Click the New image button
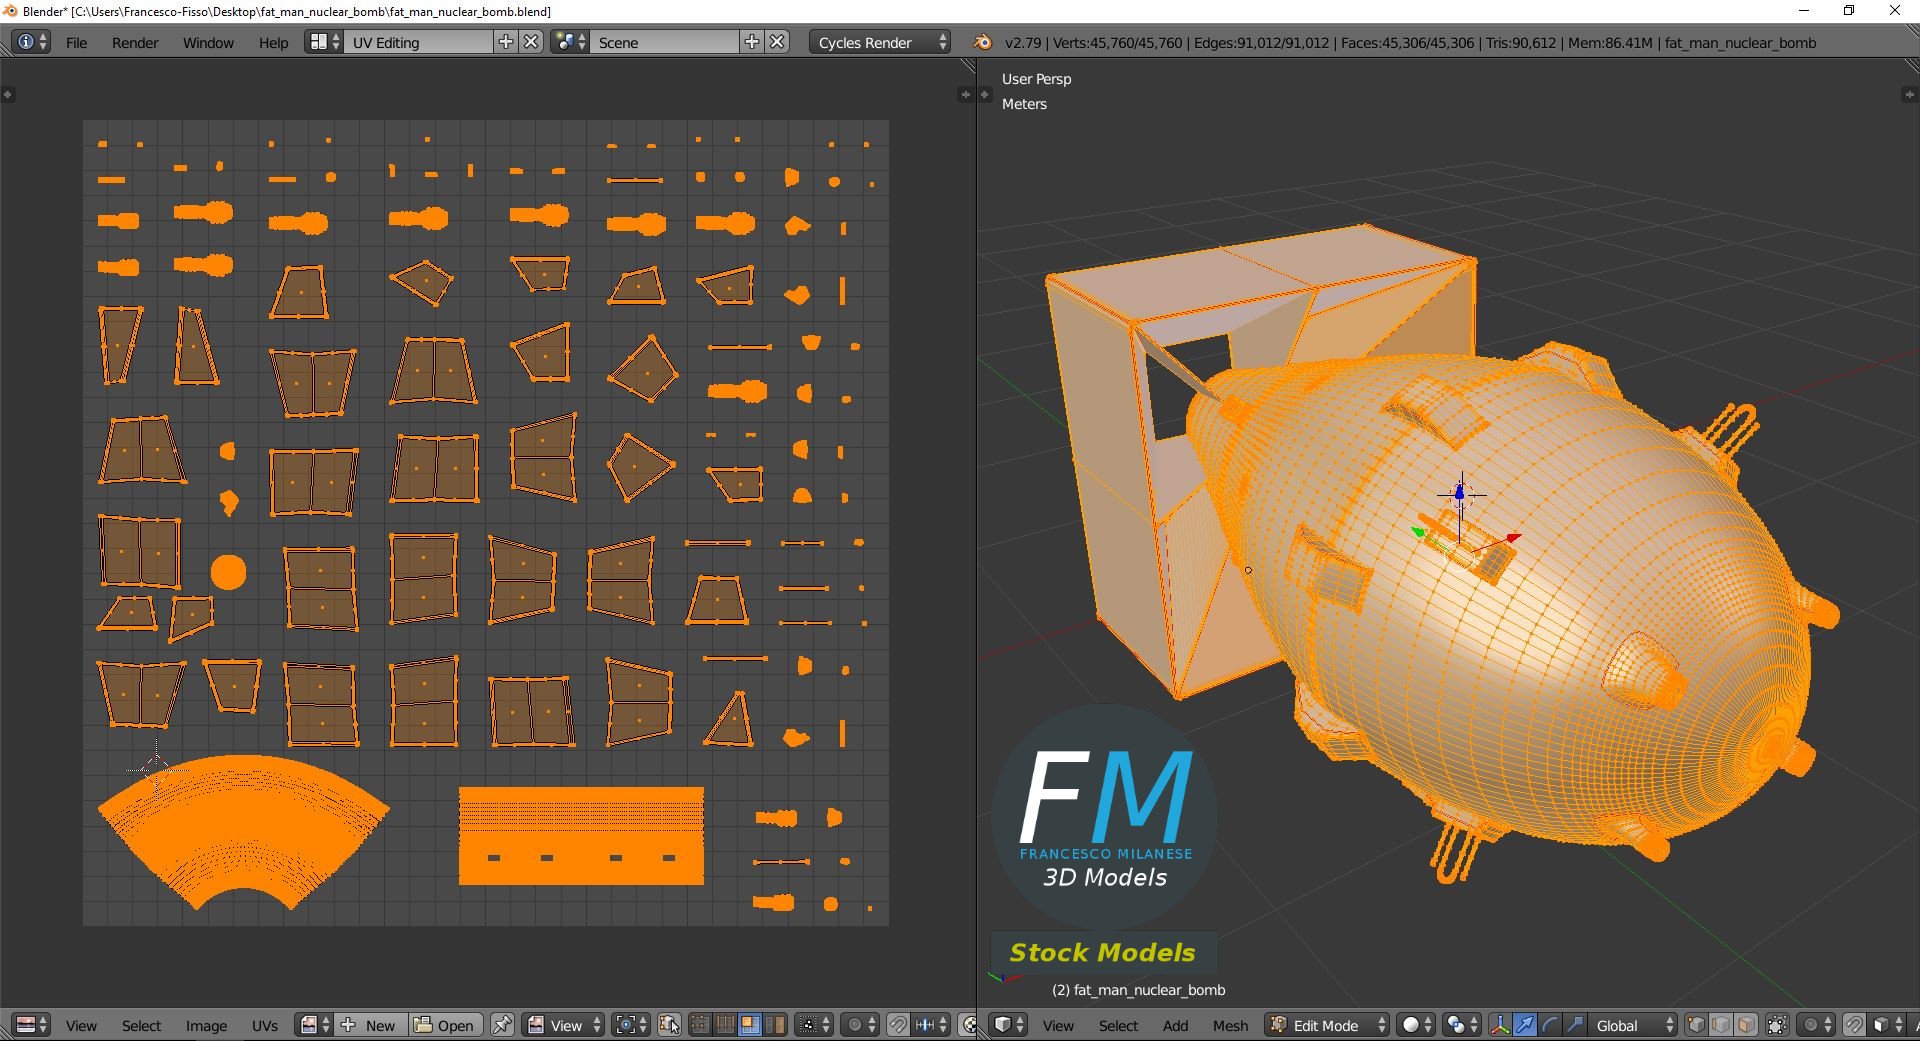The width and height of the screenshot is (1920, 1041). 370,1025
